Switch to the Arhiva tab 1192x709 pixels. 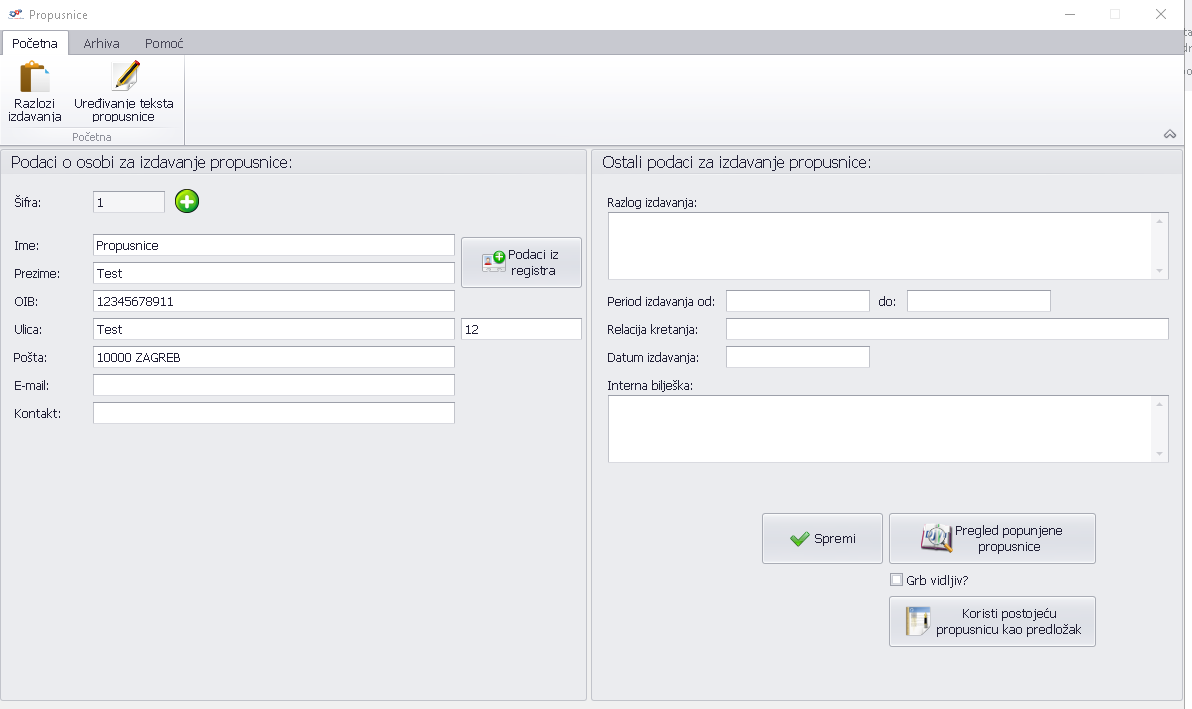pyautogui.click(x=102, y=44)
